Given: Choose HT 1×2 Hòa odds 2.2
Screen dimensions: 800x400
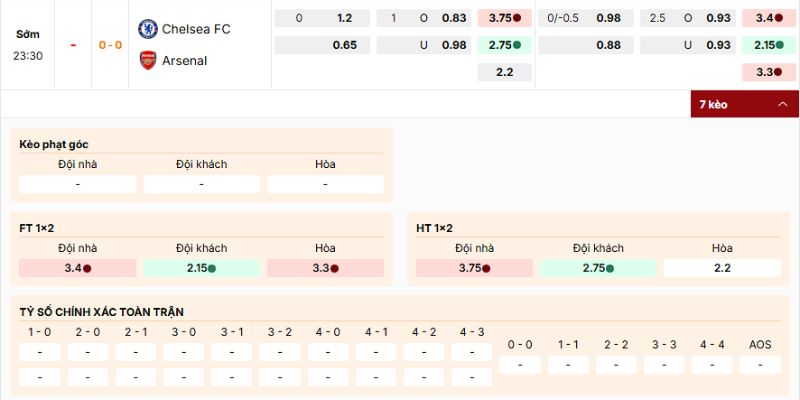Looking at the screenshot, I should pos(722,268).
